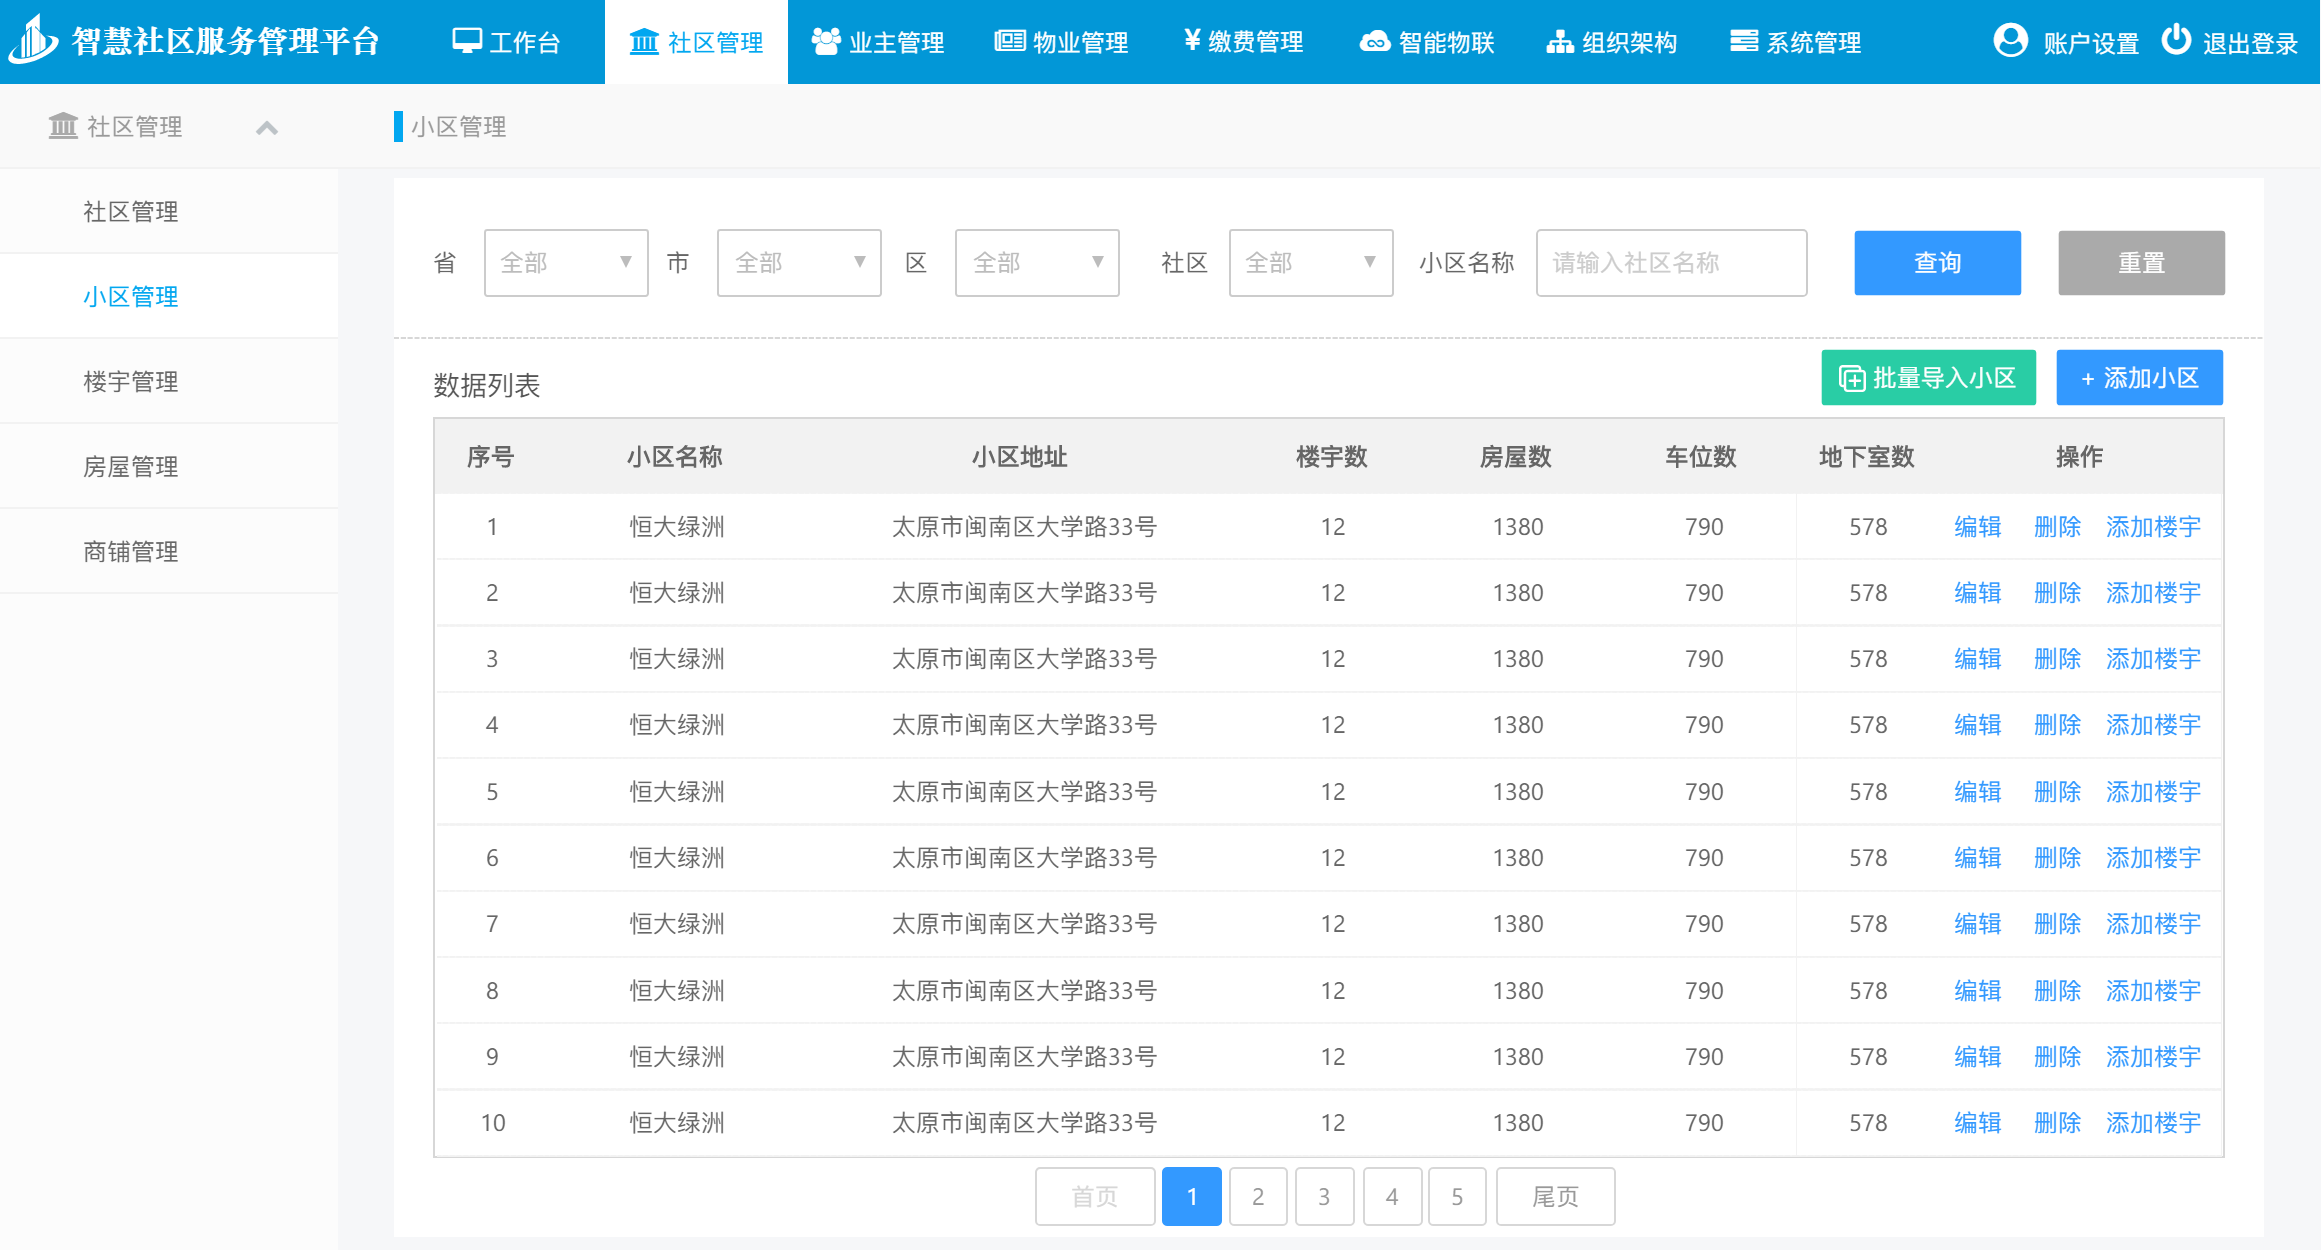Image resolution: width=2321 pixels, height=1250 pixels.
Task: Click the 小区名称 column header
Action: pyautogui.click(x=675, y=457)
